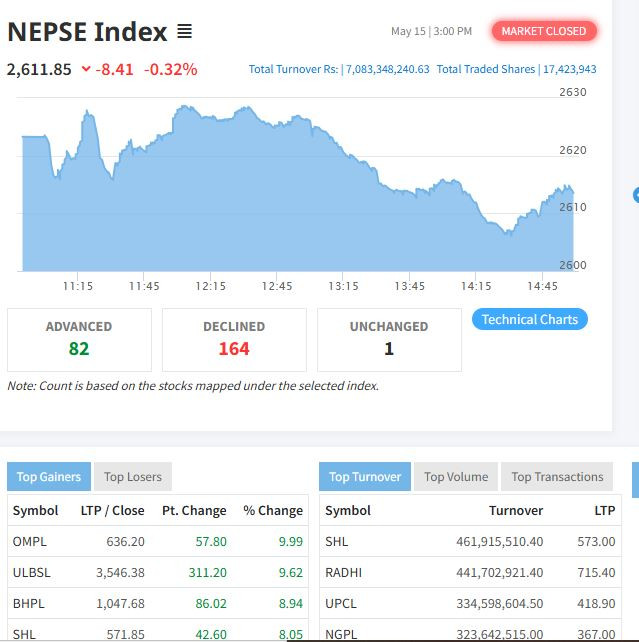Open the NEPSE Index list menu icon
639x642 pixels.
(x=184, y=32)
